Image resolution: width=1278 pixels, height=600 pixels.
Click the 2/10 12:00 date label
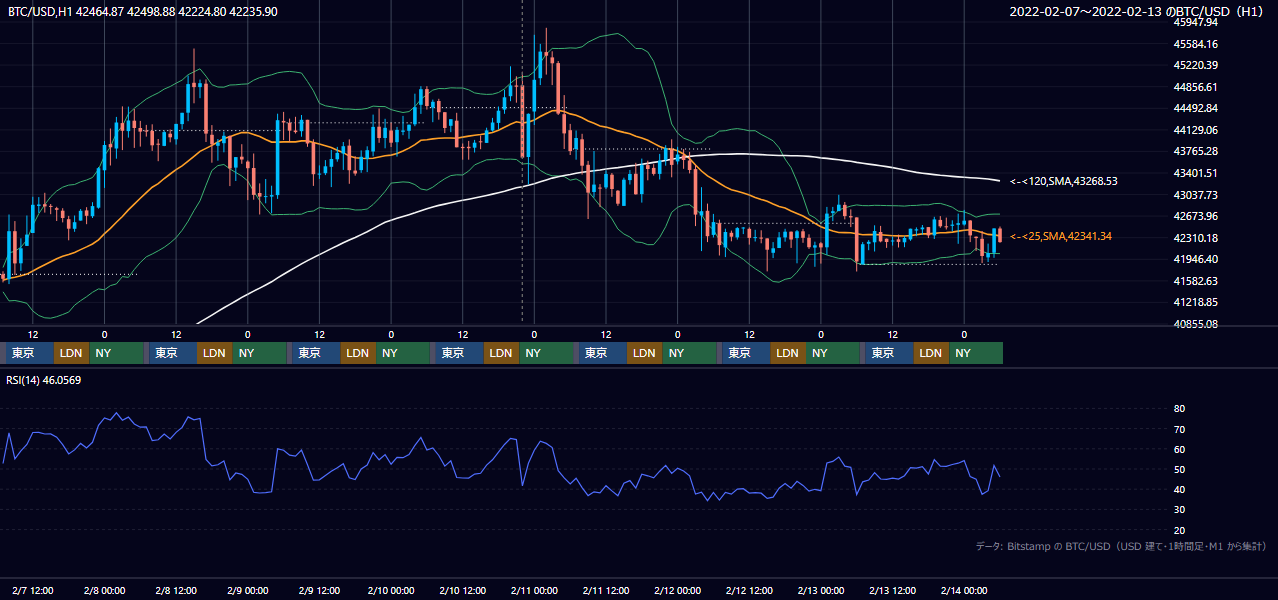click(463, 590)
